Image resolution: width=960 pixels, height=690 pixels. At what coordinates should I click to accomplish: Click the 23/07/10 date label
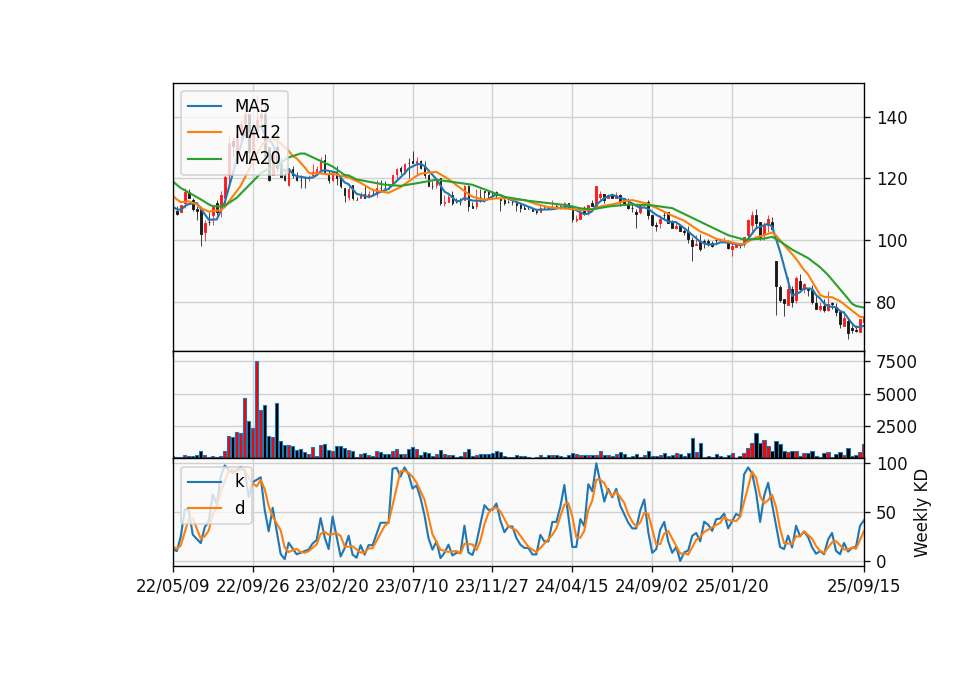(412, 586)
